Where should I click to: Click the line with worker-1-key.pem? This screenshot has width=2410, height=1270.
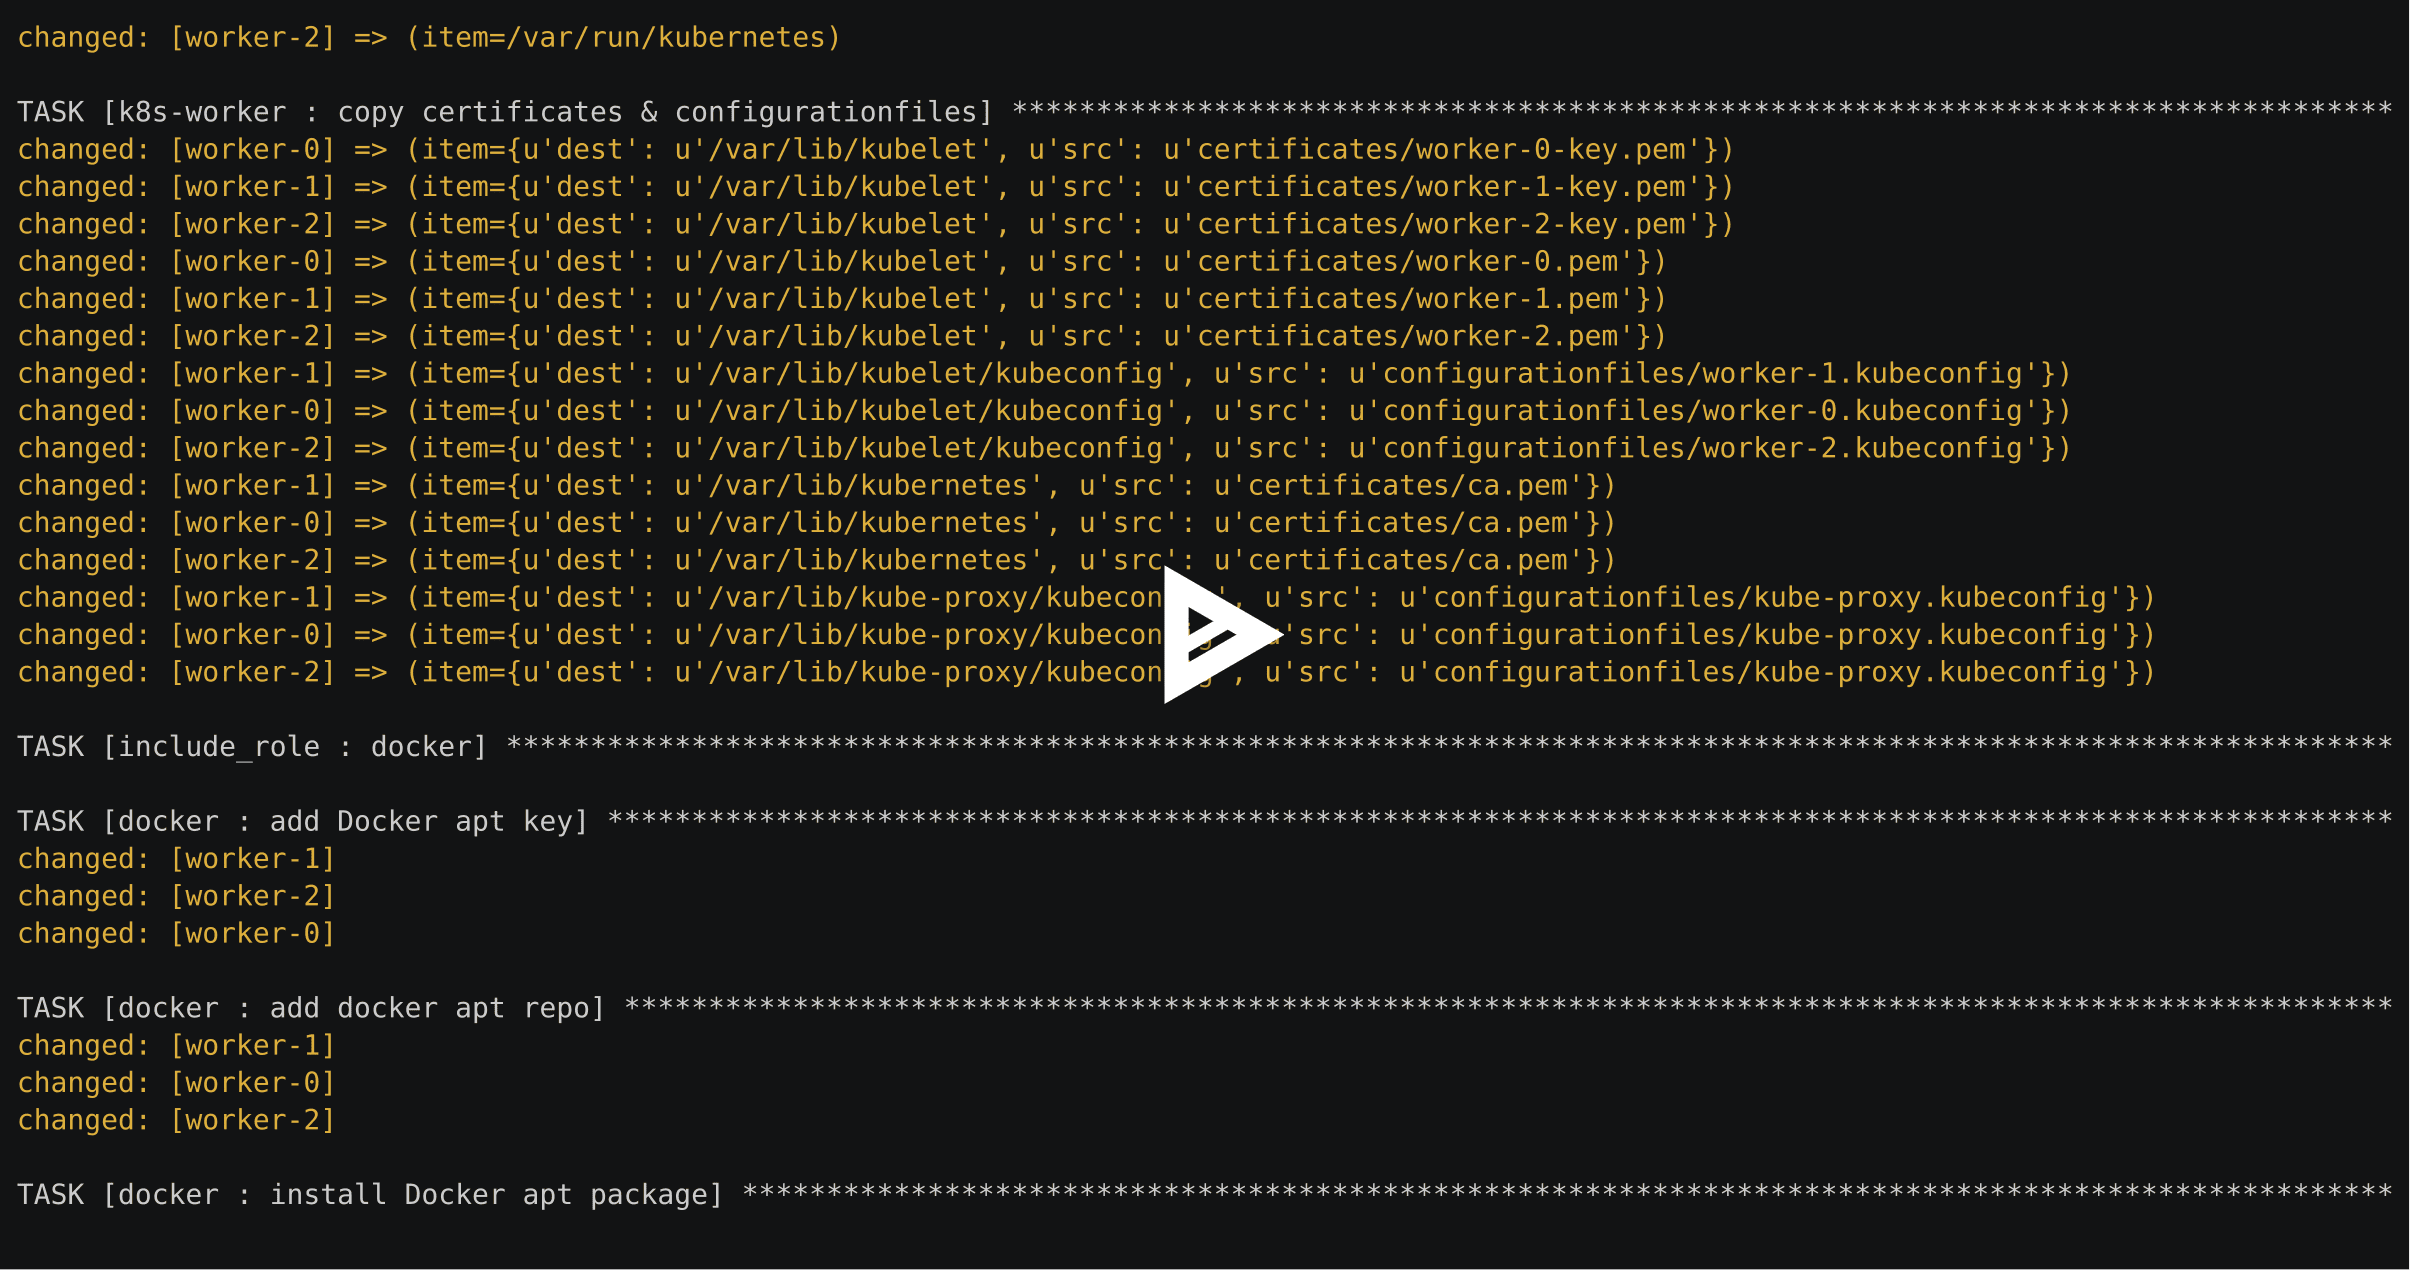click(x=876, y=187)
